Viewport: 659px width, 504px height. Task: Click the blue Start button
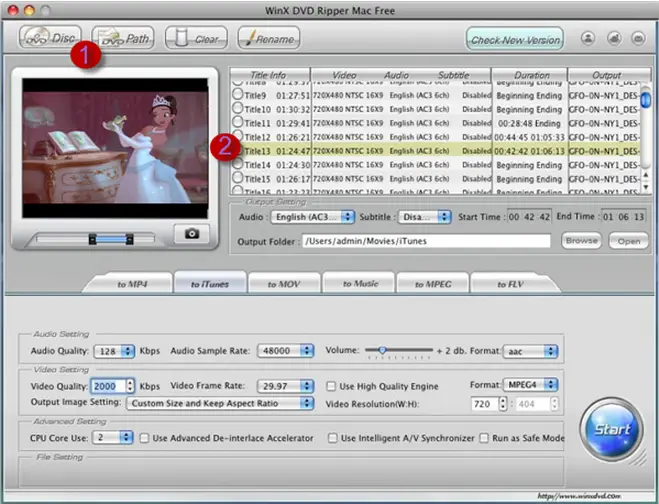pyautogui.click(x=612, y=429)
